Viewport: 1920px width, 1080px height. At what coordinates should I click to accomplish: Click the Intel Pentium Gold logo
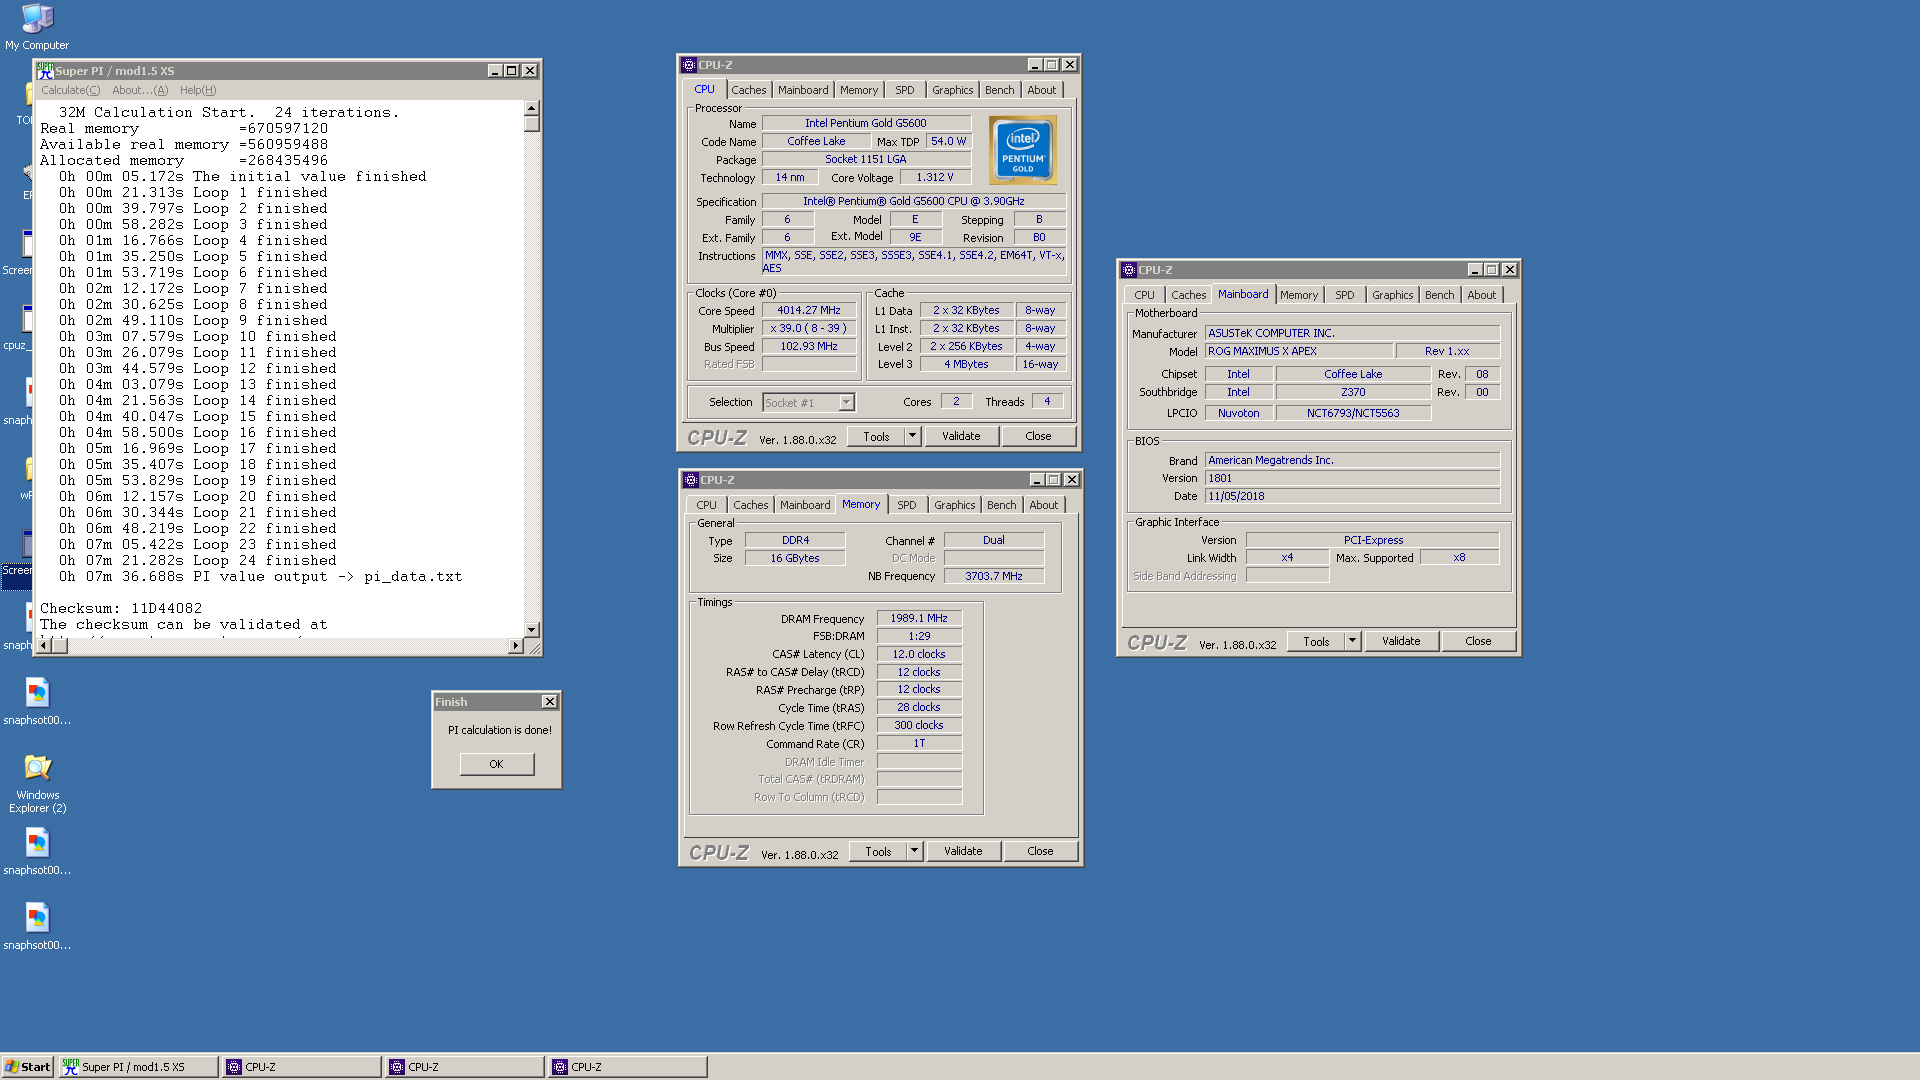[x=1023, y=150]
